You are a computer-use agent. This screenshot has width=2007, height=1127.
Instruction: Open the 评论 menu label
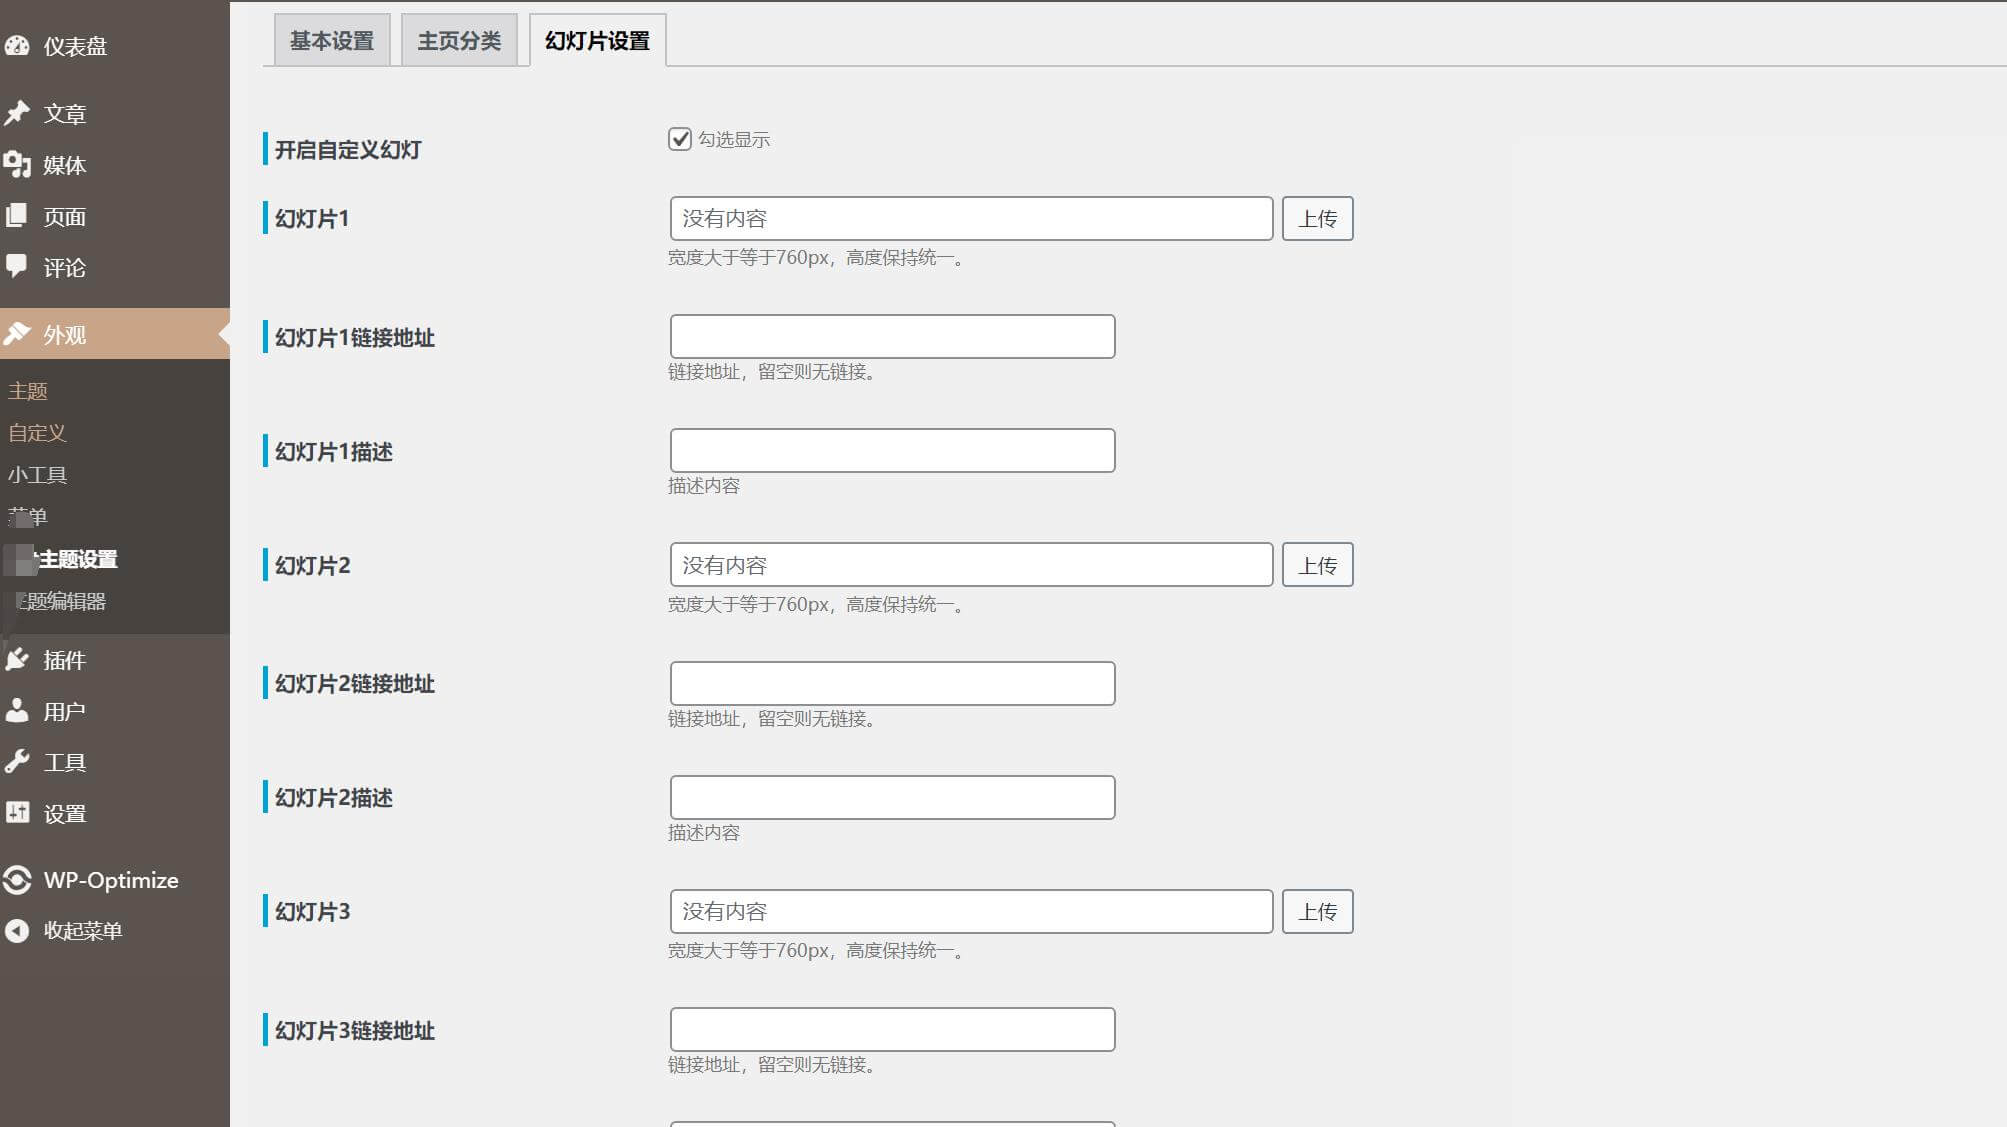coord(65,268)
